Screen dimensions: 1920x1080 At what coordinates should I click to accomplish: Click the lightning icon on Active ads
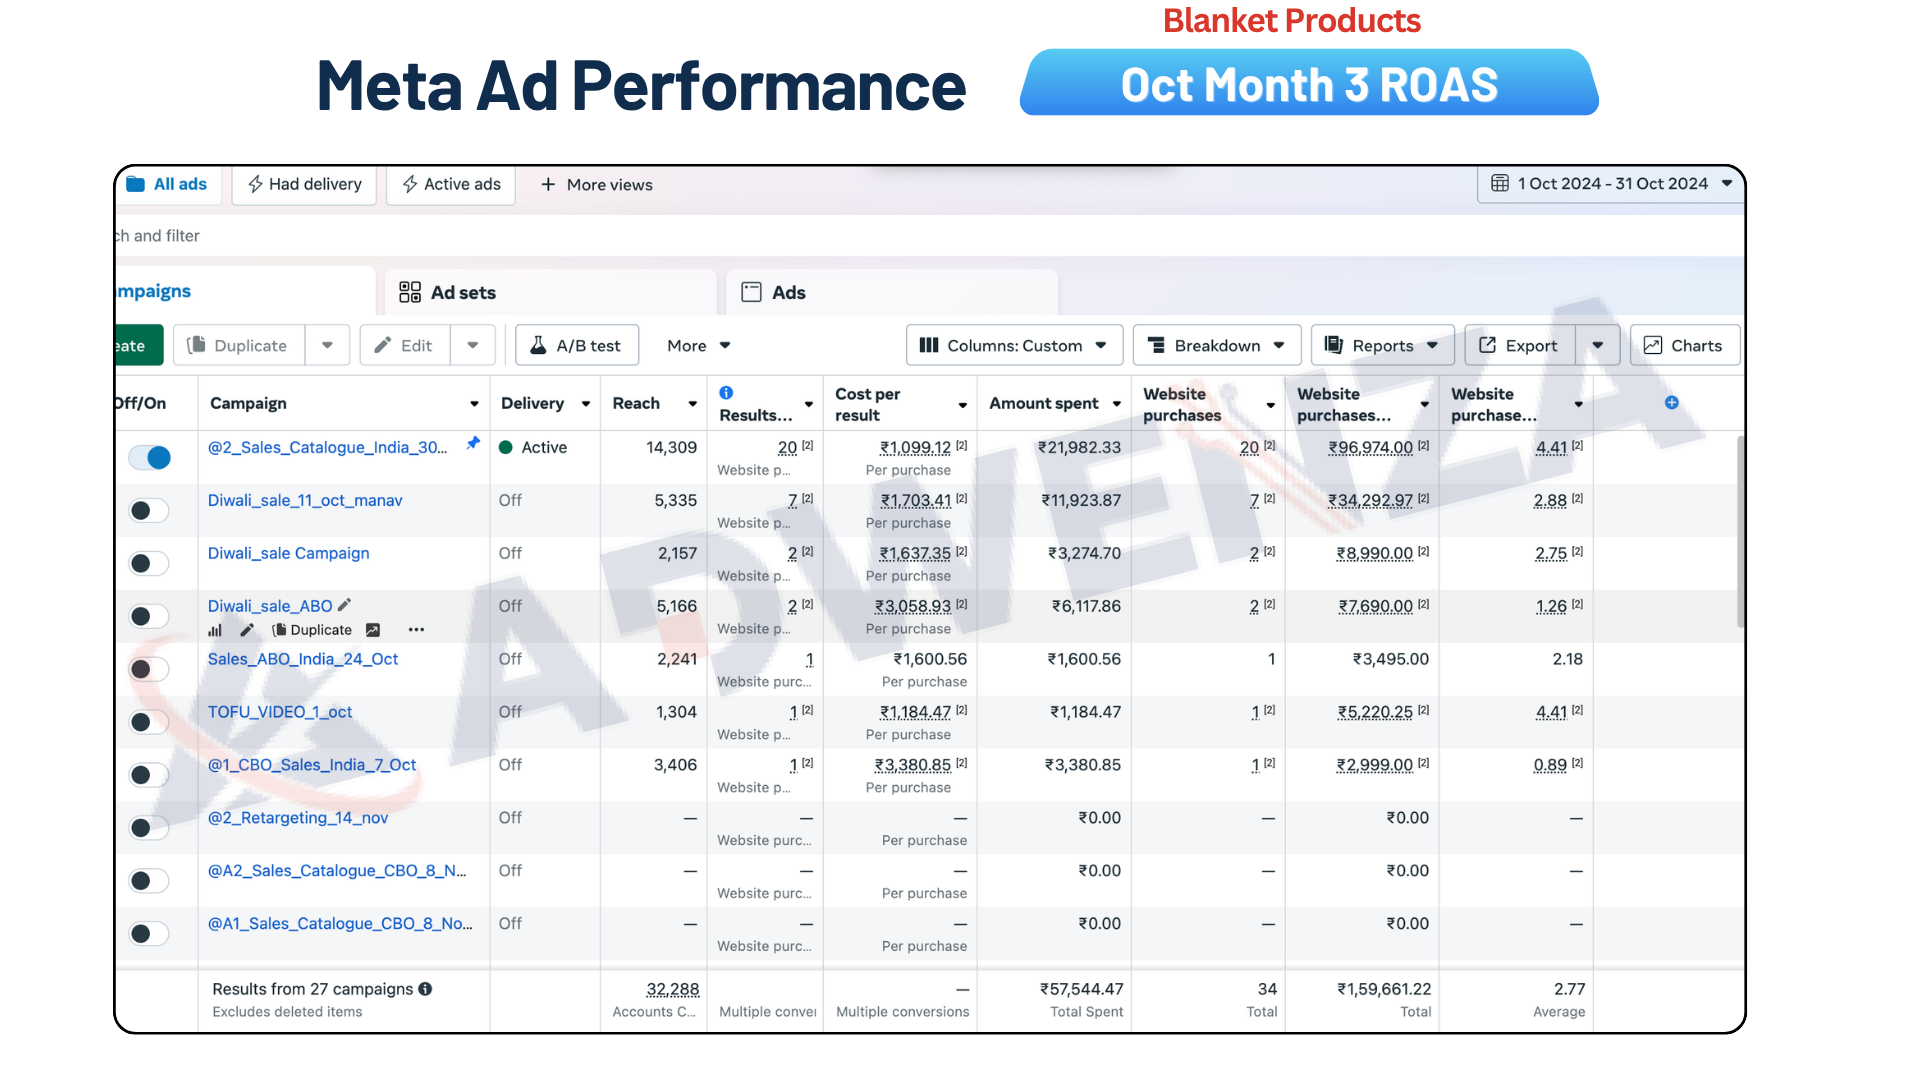click(x=410, y=184)
